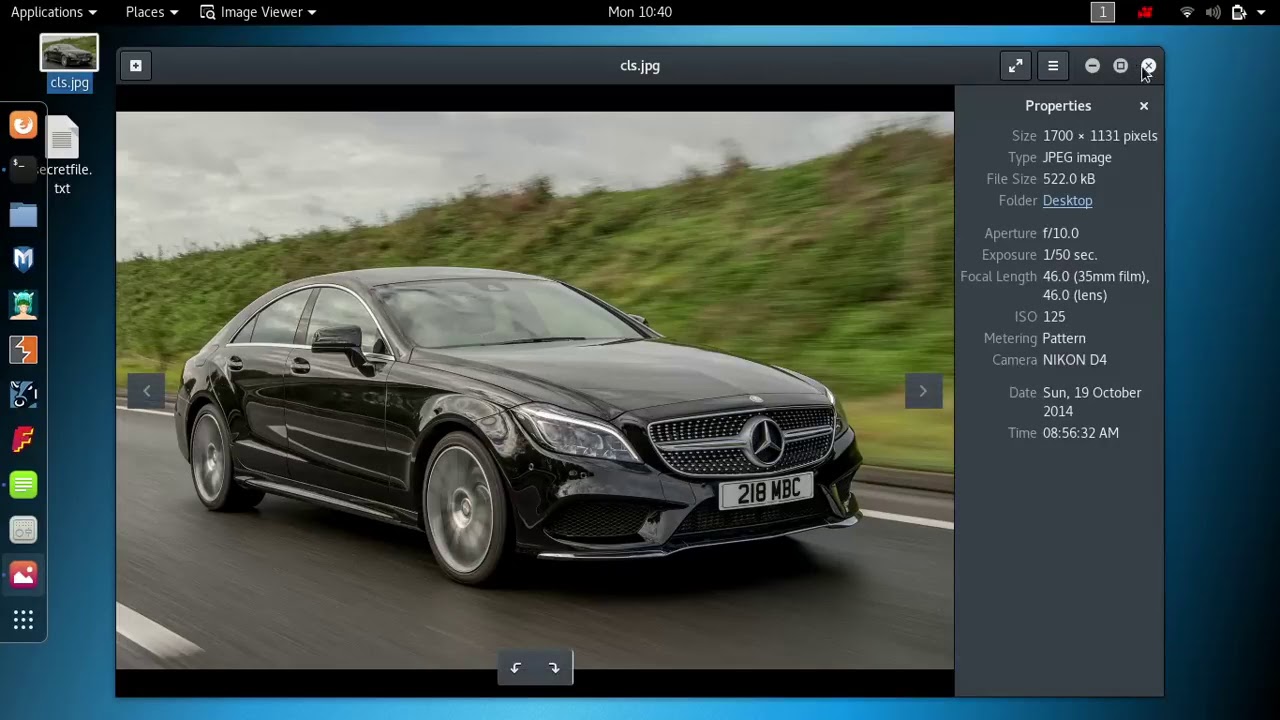Select the Image Viewer dock icon
This screenshot has height=720, width=1280.
tap(24, 575)
